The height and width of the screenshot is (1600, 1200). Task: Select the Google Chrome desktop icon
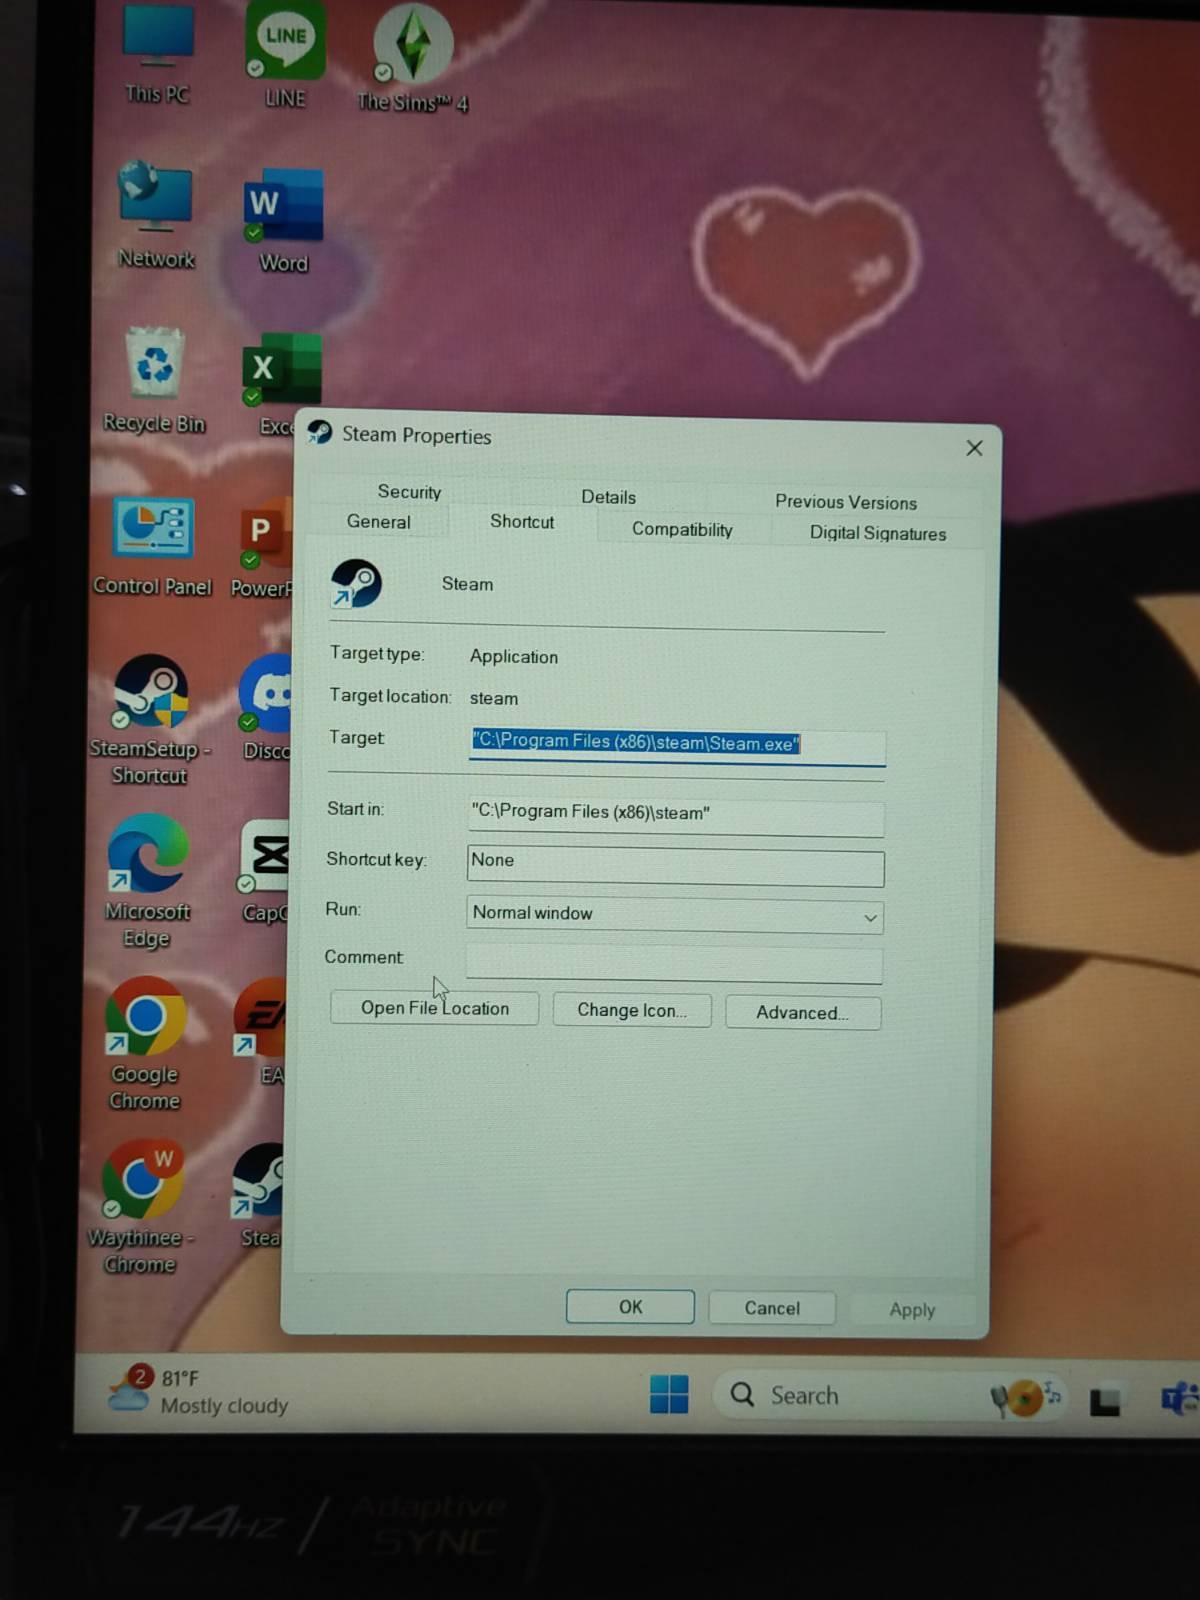145,1045
